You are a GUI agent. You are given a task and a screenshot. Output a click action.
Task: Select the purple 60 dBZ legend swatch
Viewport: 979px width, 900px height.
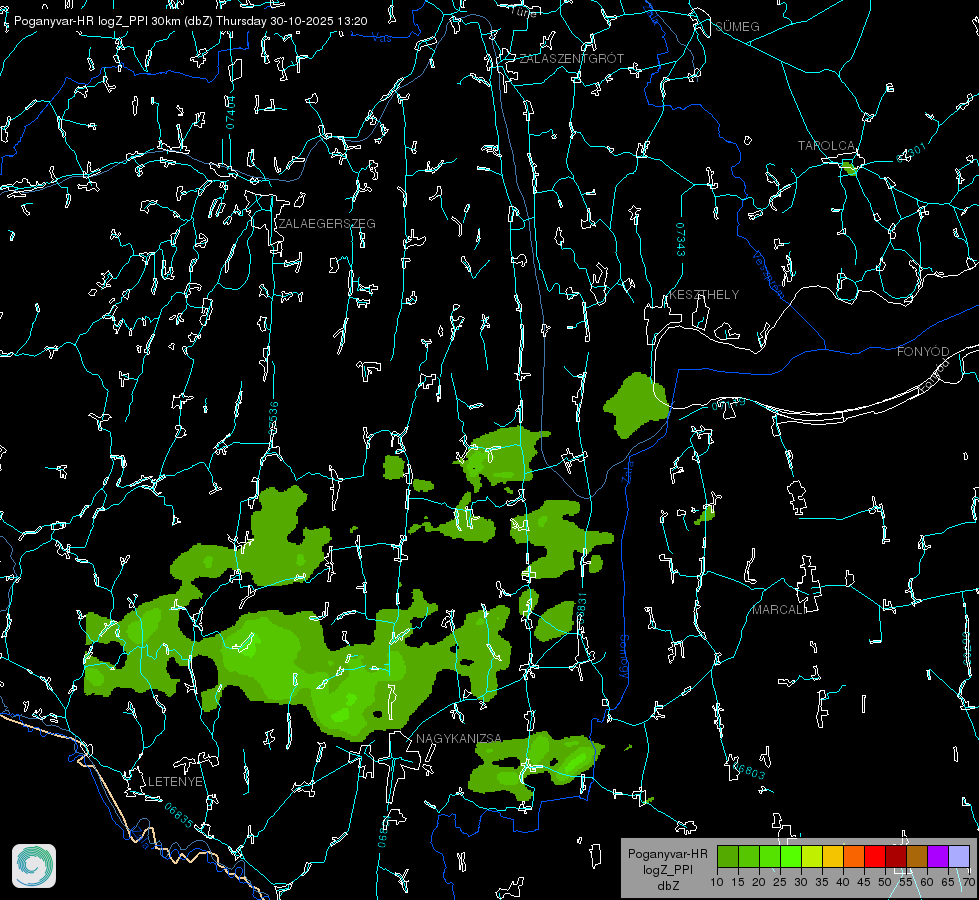click(938, 856)
